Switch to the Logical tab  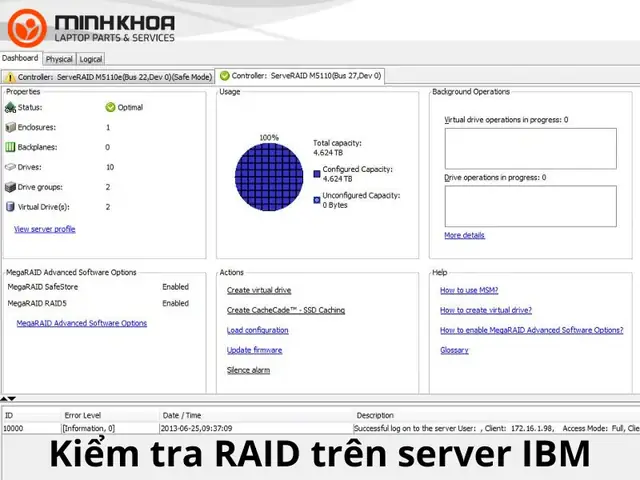pos(91,59)
